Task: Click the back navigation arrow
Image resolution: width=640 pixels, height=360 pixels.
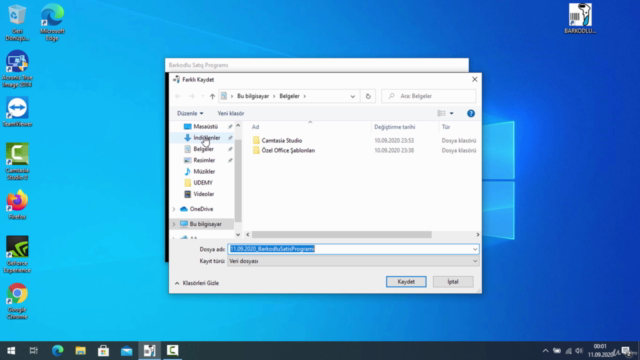Action: coord(178,96)
